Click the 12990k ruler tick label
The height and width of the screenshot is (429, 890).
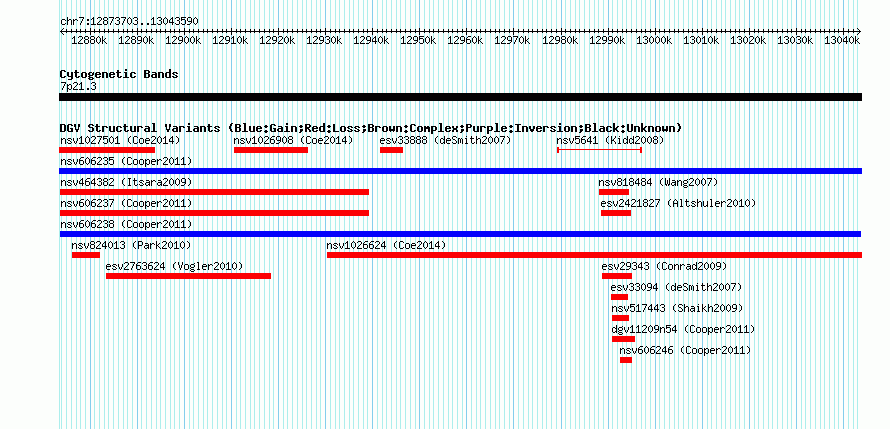coord(607,41)
